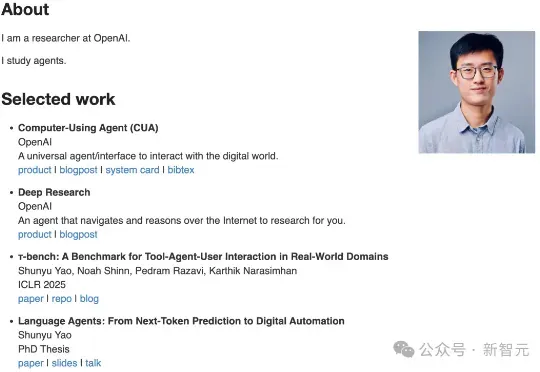Click the WeChat logo in watermark

pyautogui.click(x=404, y=349)
